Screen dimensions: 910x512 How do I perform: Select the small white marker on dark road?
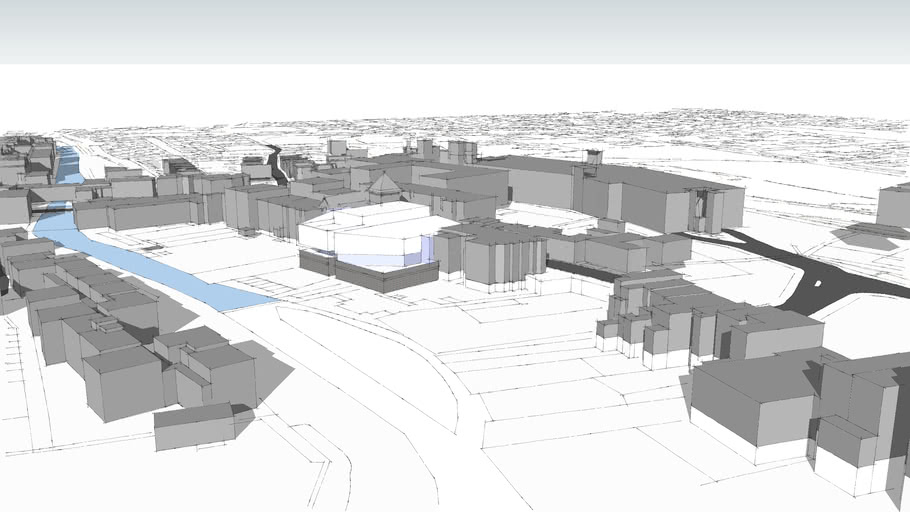click(817, 284)
